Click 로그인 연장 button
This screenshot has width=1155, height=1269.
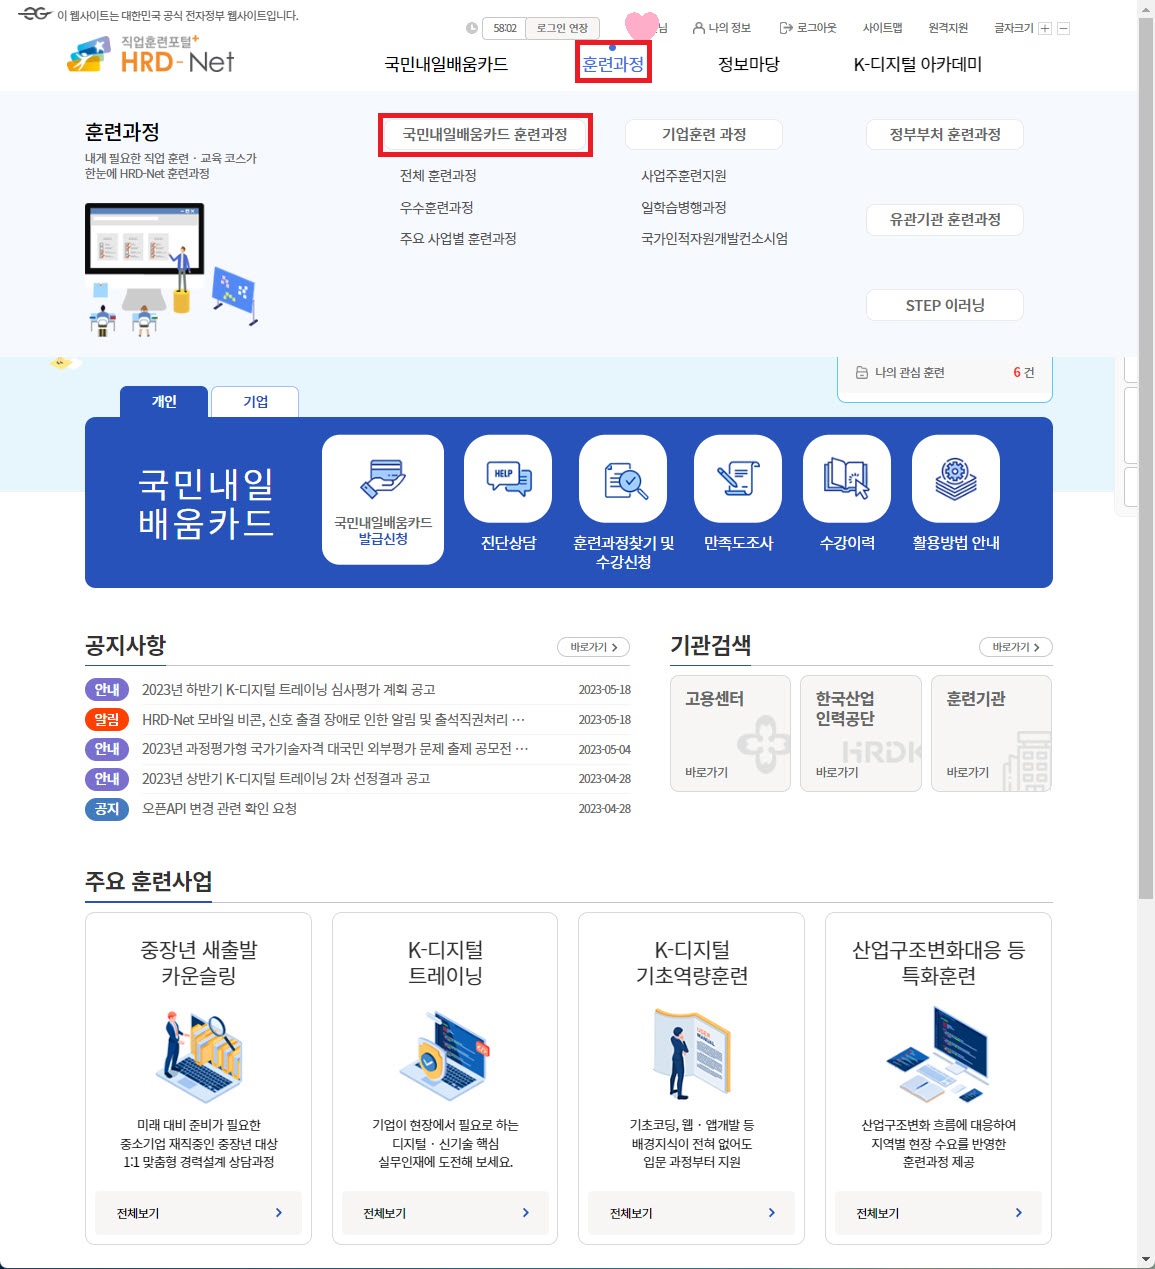[561, 28]
